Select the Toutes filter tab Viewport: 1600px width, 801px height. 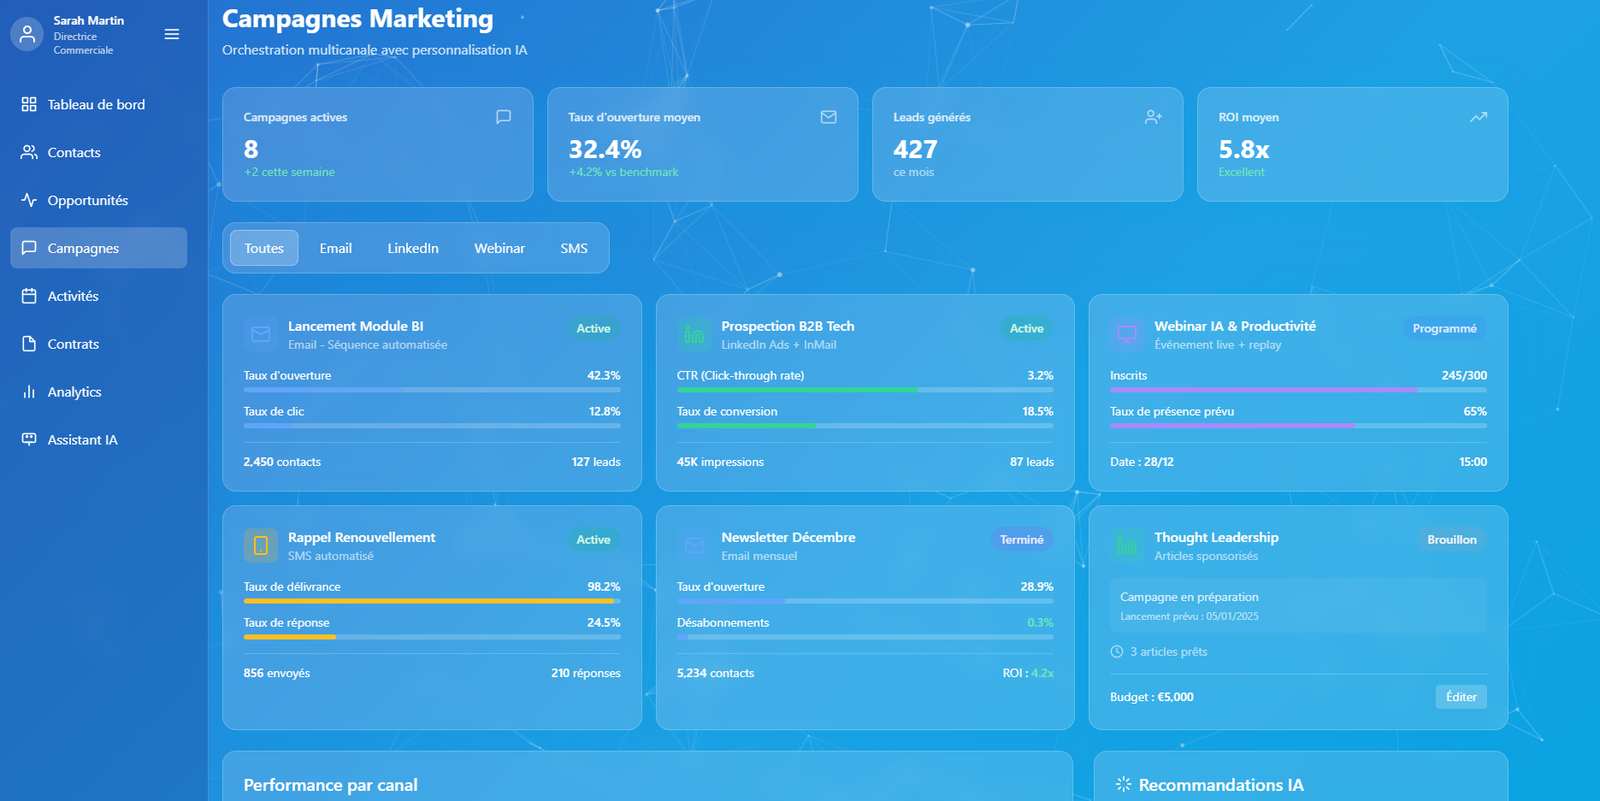click(x=264, y=248)
